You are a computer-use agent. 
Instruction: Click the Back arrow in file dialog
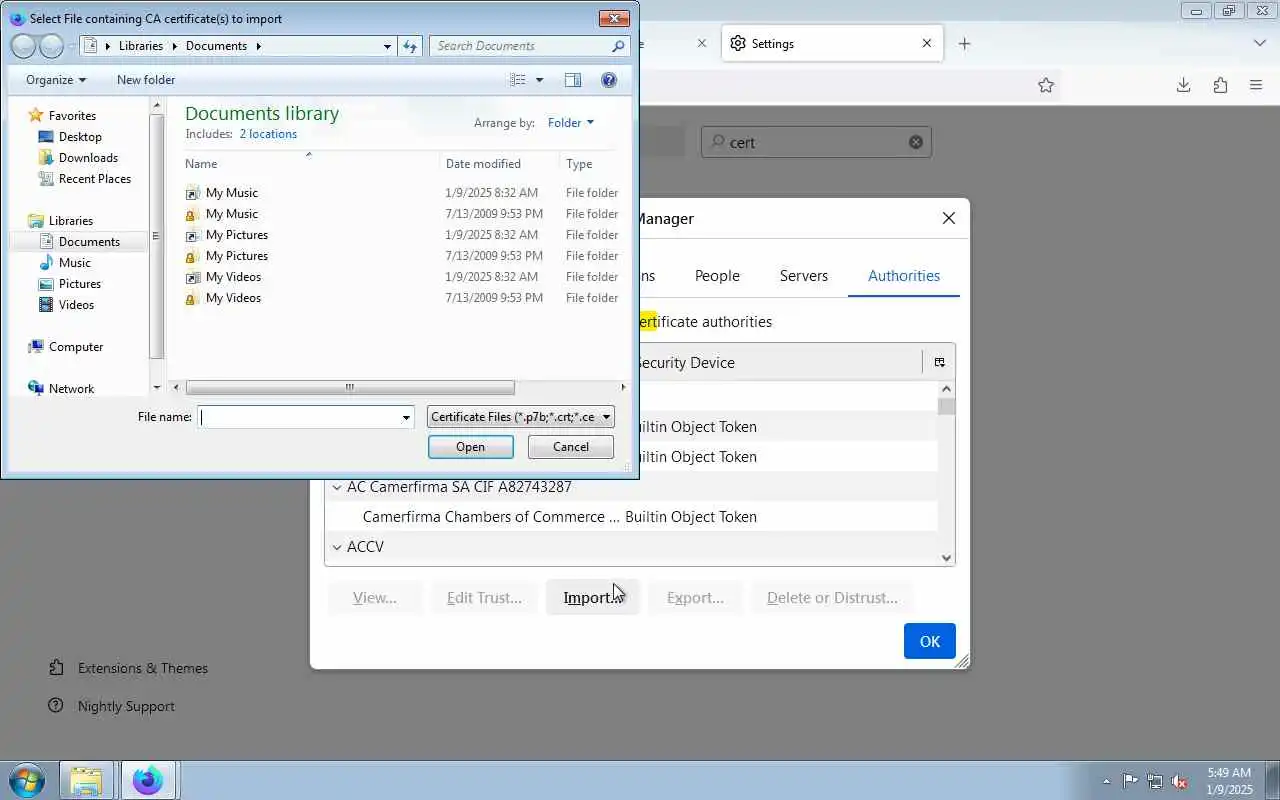click(24, 46)
